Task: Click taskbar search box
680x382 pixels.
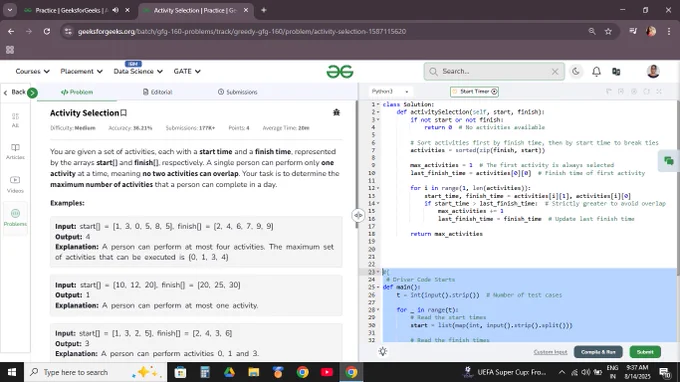Action: click(95, 372)
